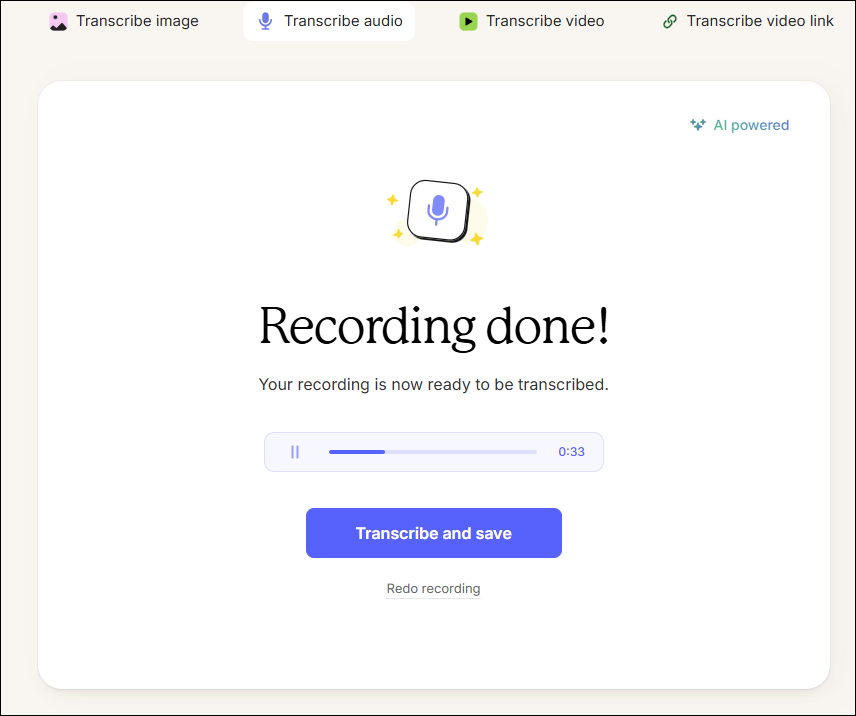Image resolution: width=856 pixels, height=716 pixels.
Task: Click the Redo recording link
Action: (x=433, y=589)
